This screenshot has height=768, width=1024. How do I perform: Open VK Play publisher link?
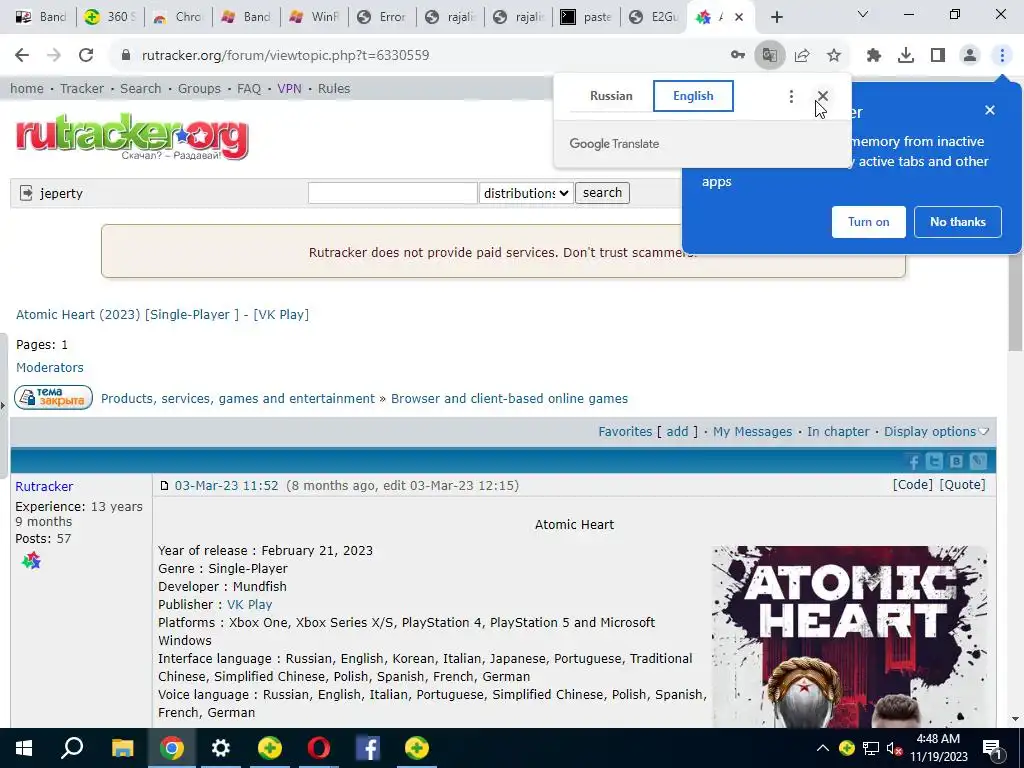tap(249, 605)
